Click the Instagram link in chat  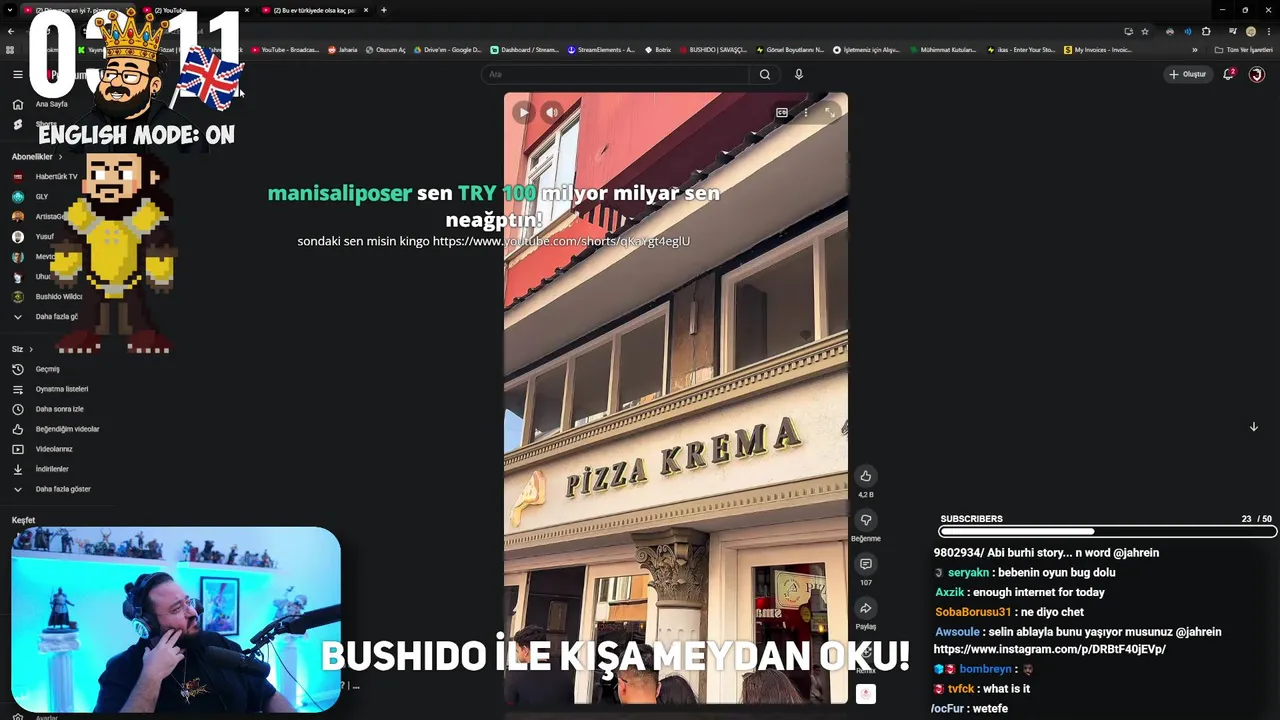[x=1049, y=649]
